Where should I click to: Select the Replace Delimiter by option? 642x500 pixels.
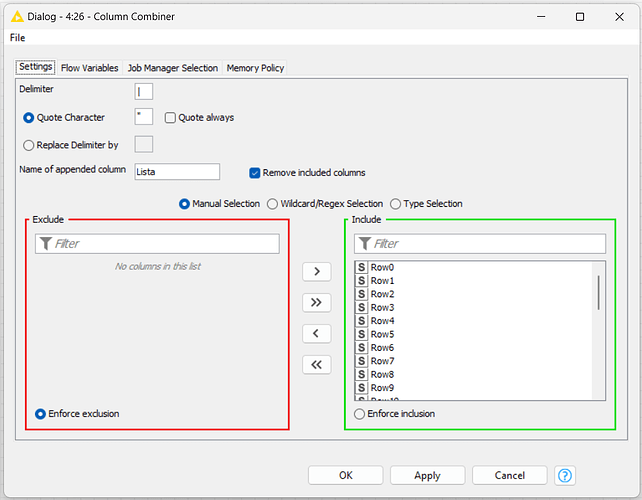29,145
